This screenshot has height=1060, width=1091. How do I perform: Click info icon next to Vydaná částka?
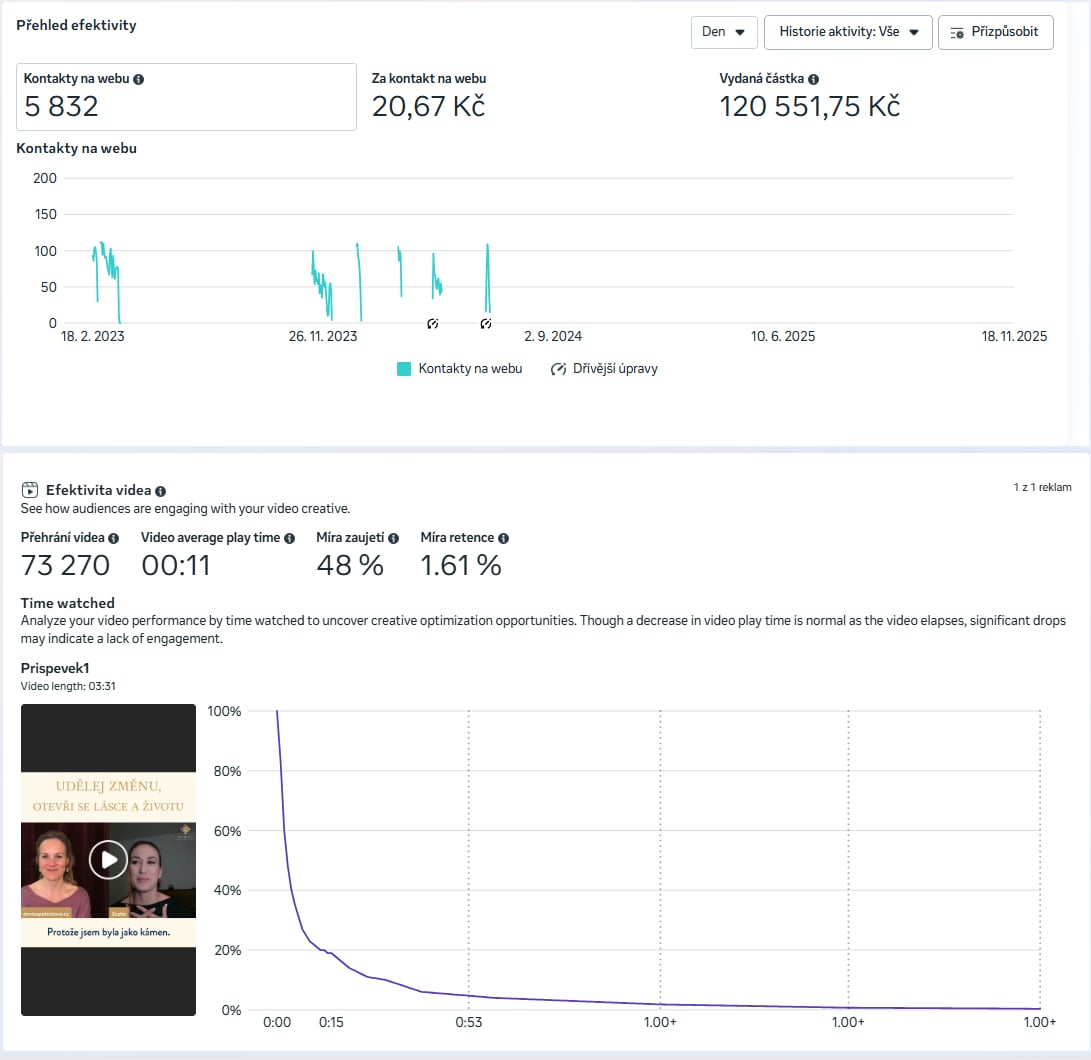(x=814, y=79)
